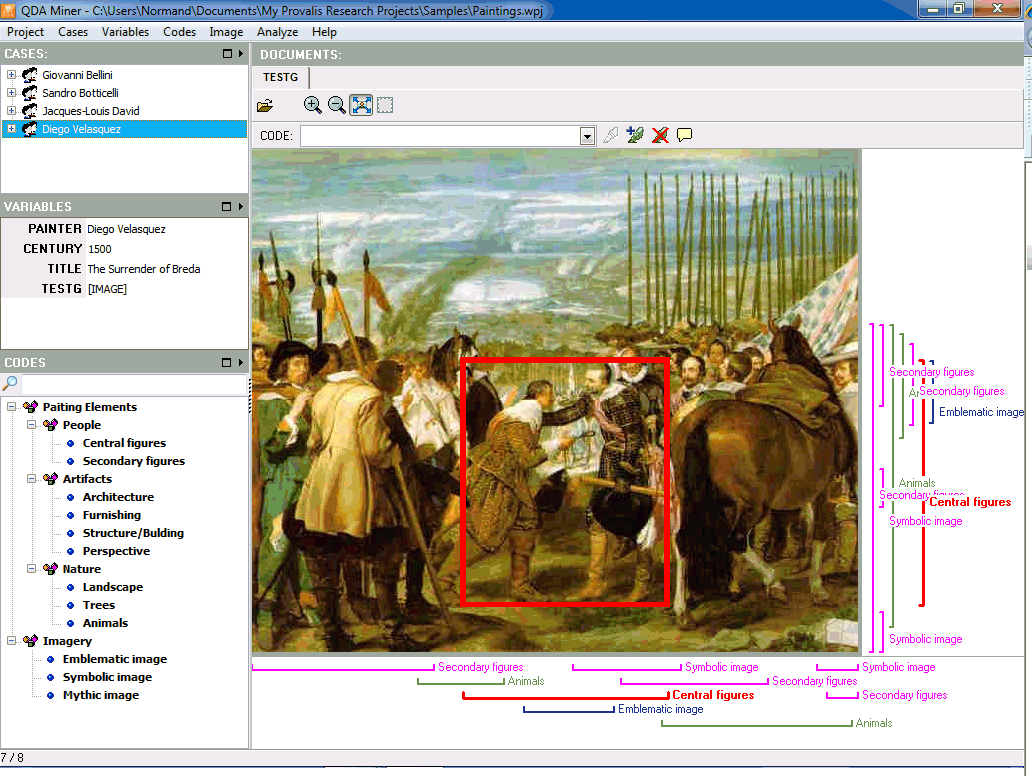This screenshot has height=776, width=1032.
Task: Click the painting image of Surrender of Breda
Action: pyautogui.click(x=555, y=401)
